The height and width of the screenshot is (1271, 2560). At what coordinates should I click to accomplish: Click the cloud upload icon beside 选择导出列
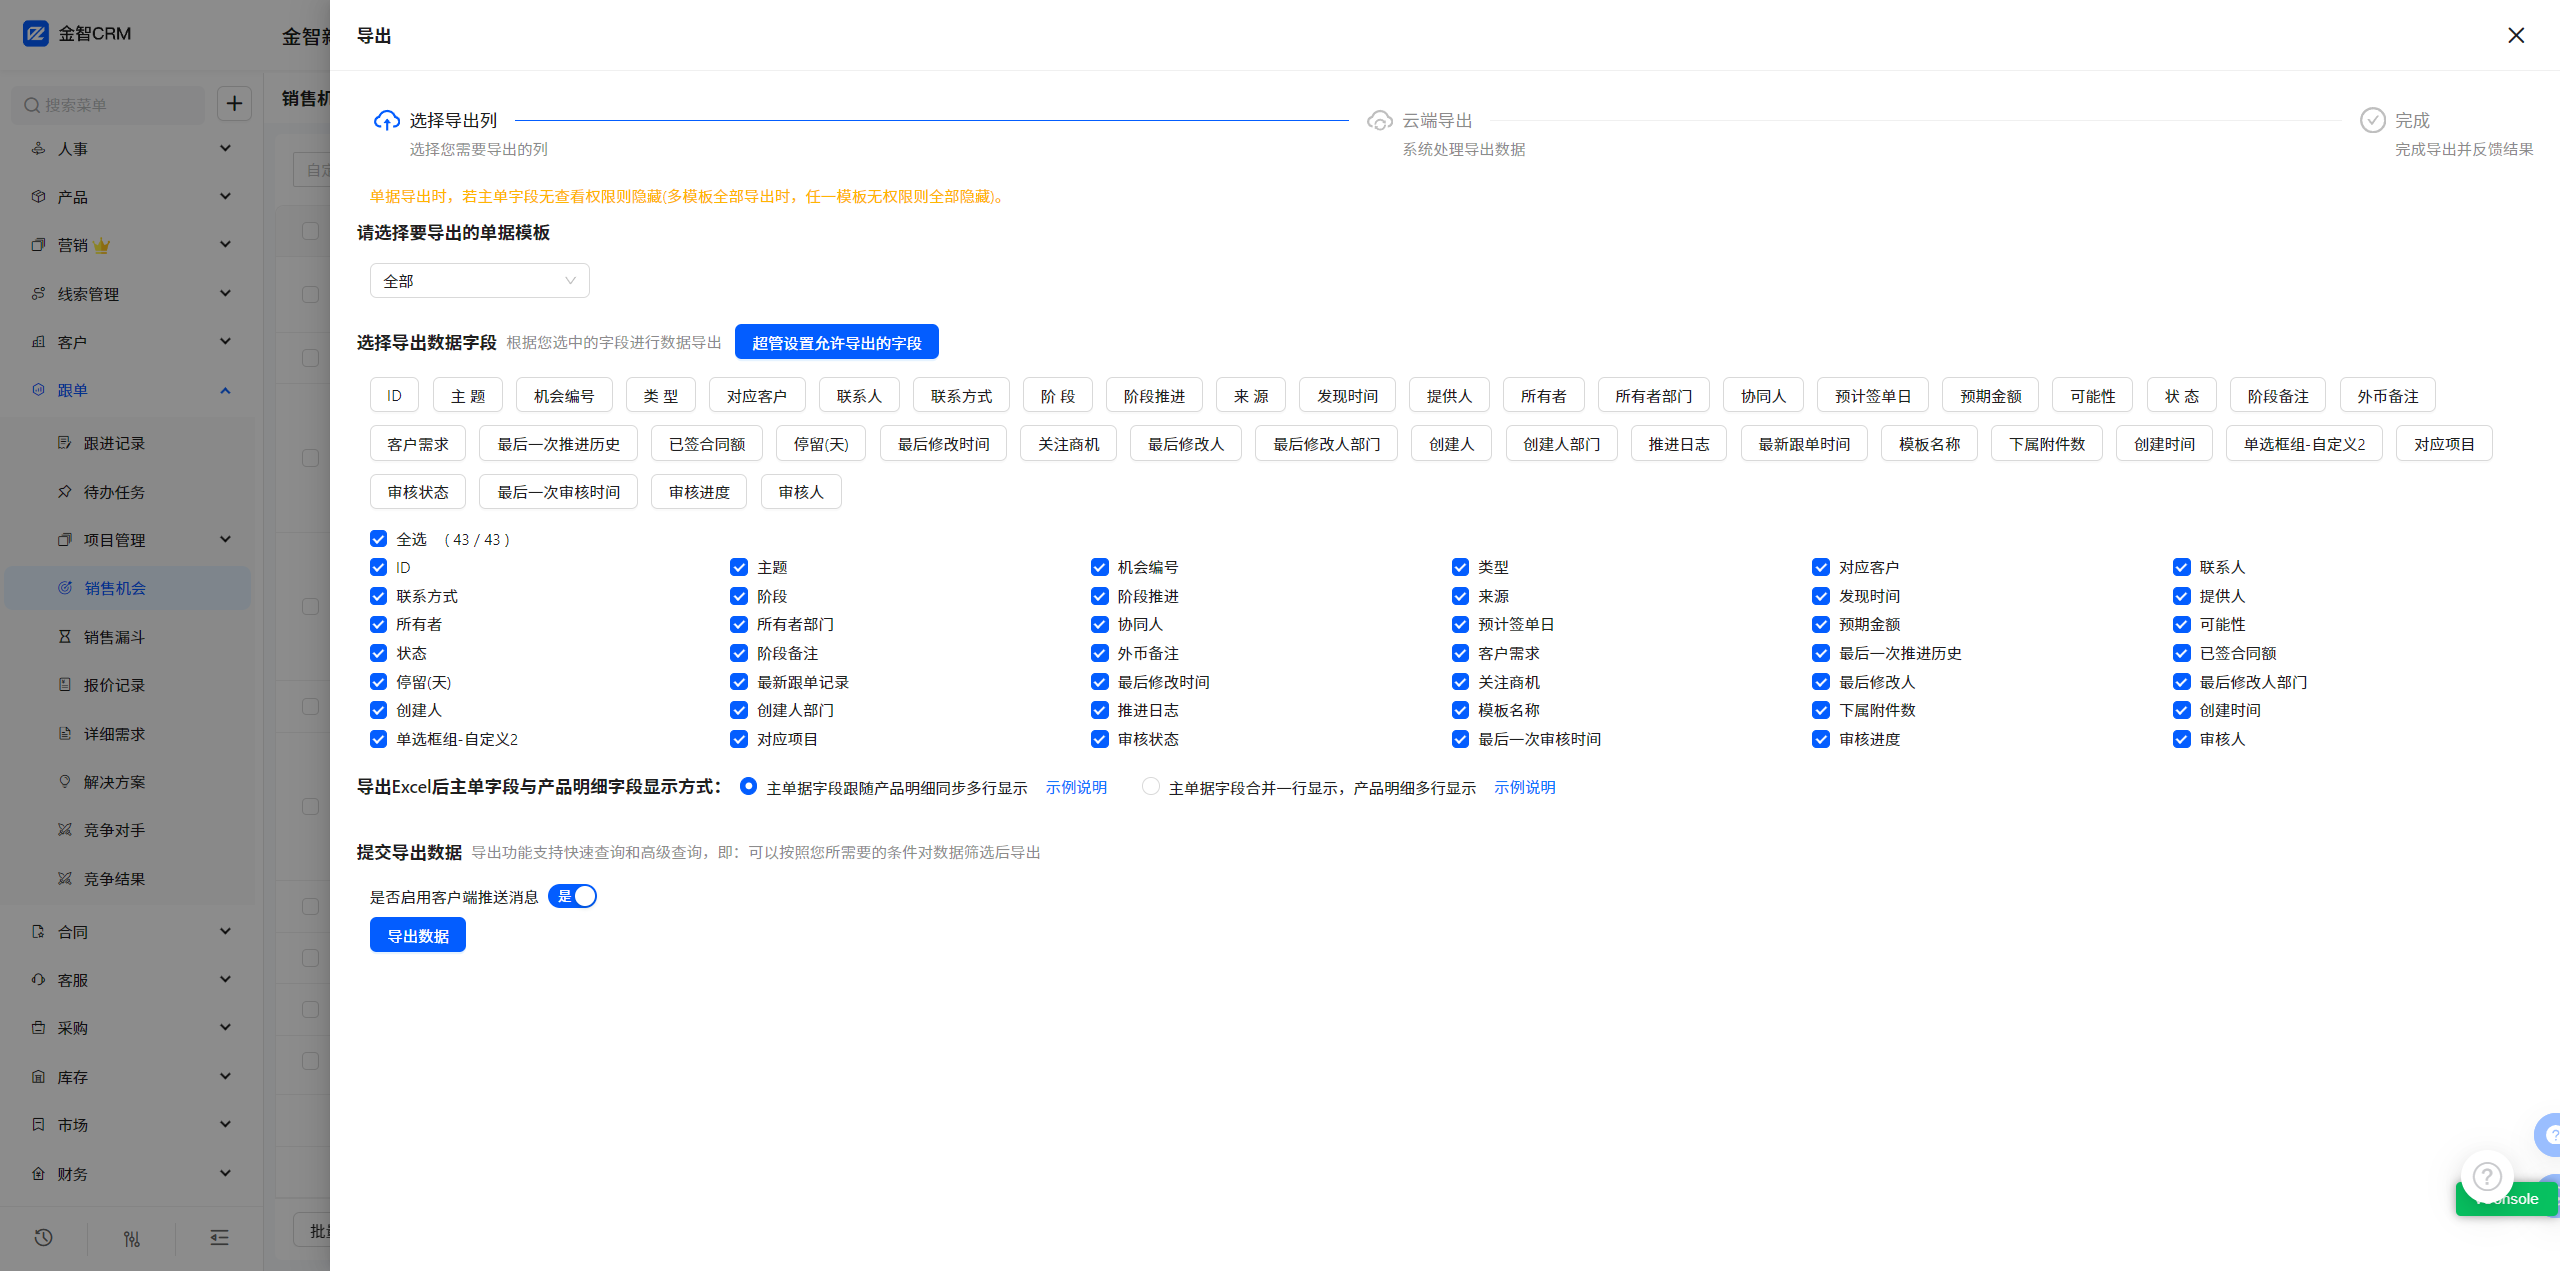386,121
